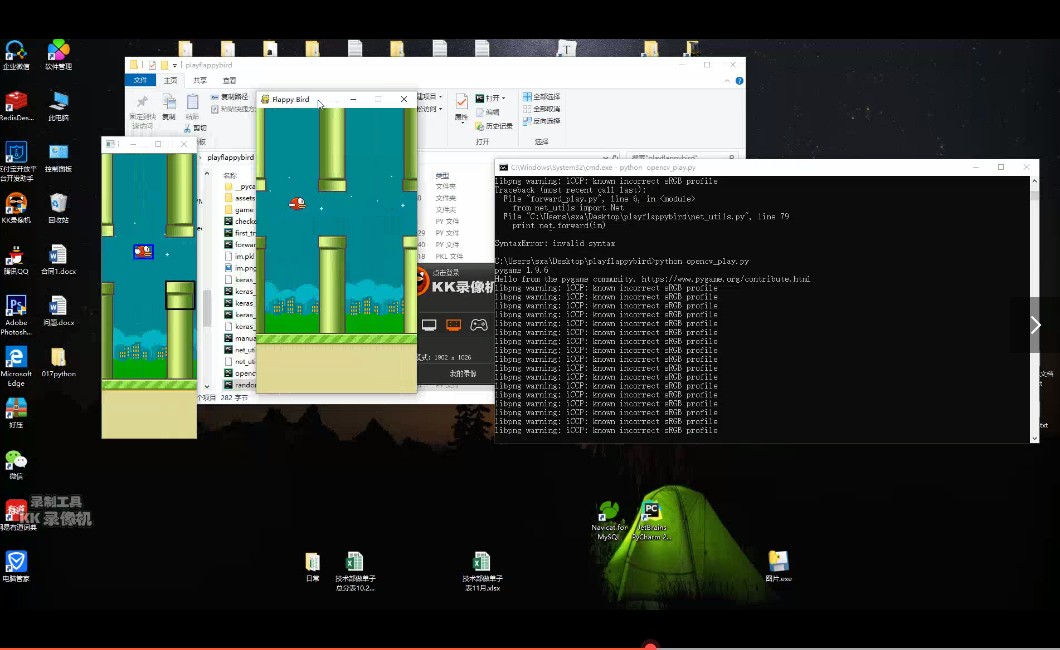Open Explorer help question mark icon
The height and width of the screenshot is (650, 1060).
(x=739, y=81)
